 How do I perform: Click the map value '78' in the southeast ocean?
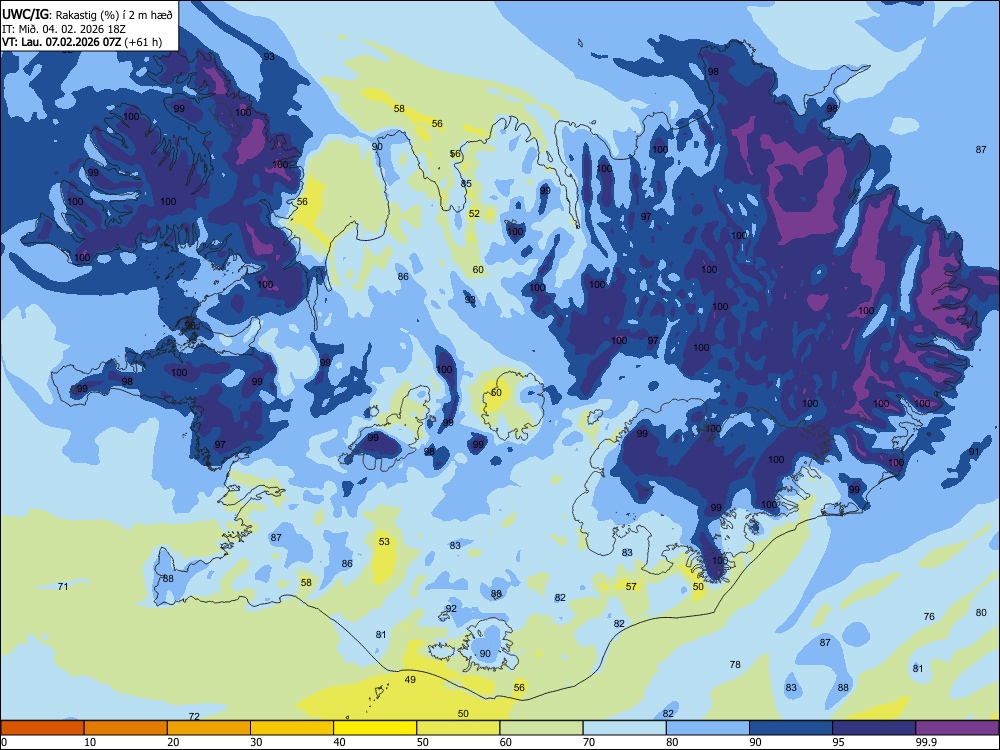[735, 665]
